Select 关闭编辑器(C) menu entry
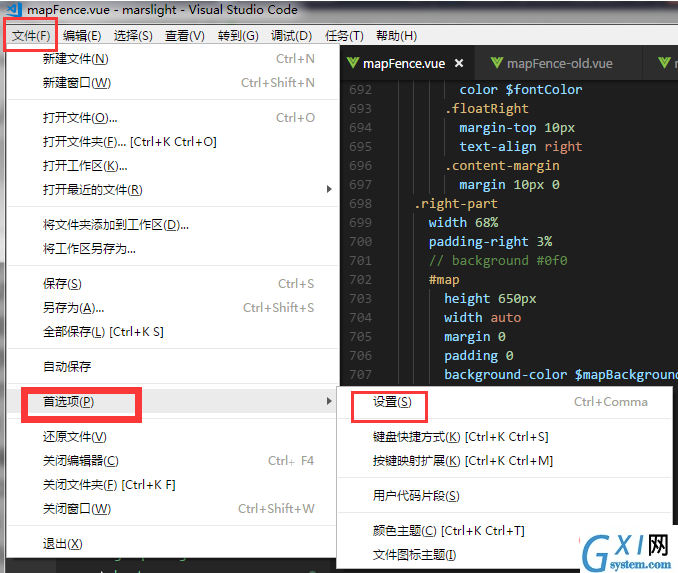 173,461
